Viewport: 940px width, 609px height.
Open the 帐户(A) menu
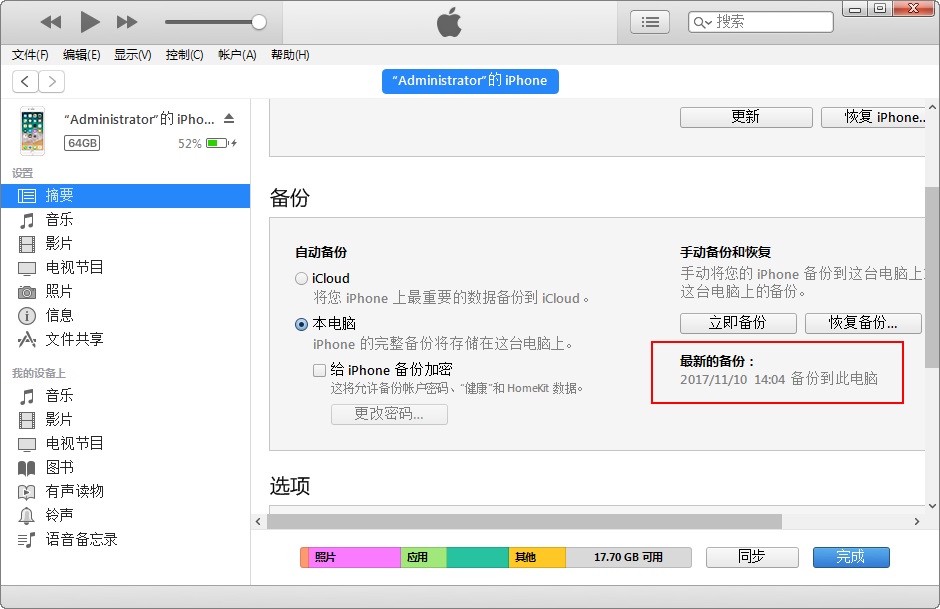tap(237, 55)
